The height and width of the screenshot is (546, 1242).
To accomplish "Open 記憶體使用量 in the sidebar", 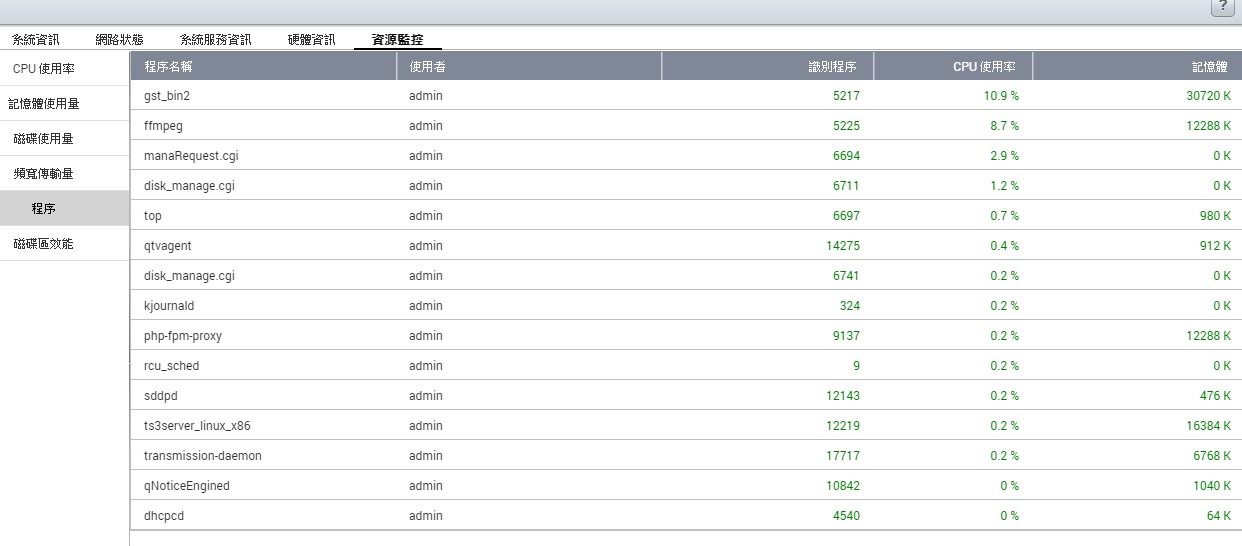I will [x=65, y=103].
